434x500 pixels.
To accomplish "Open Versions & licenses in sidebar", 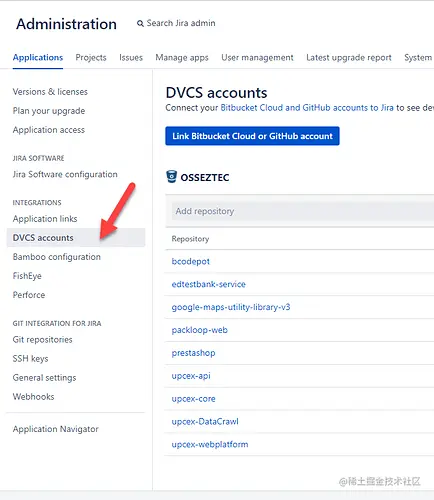I will tap(50, 92).
